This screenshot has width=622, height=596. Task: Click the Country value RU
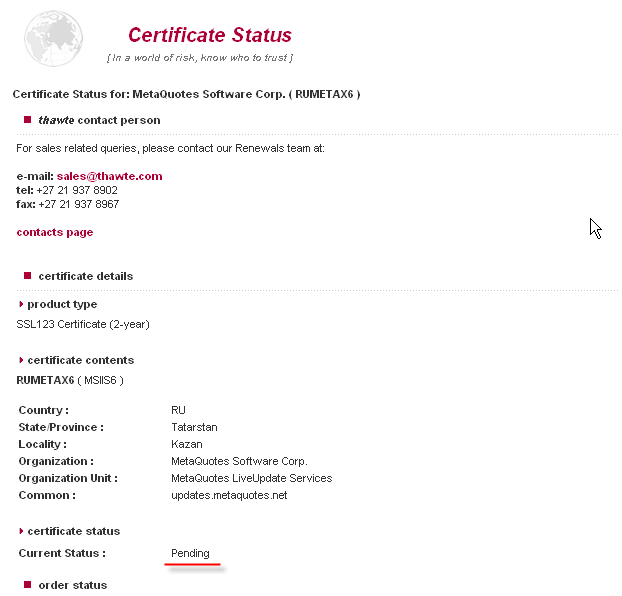[179, 410]
